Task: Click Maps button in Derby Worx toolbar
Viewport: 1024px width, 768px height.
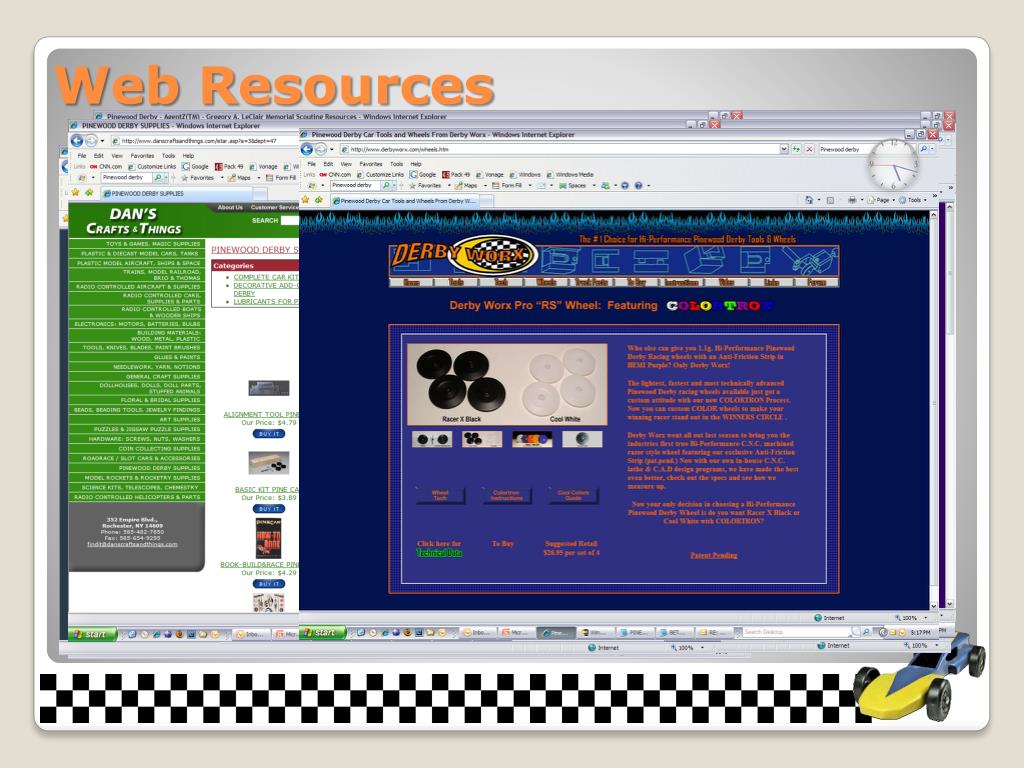Action: [x=466, y=185]
